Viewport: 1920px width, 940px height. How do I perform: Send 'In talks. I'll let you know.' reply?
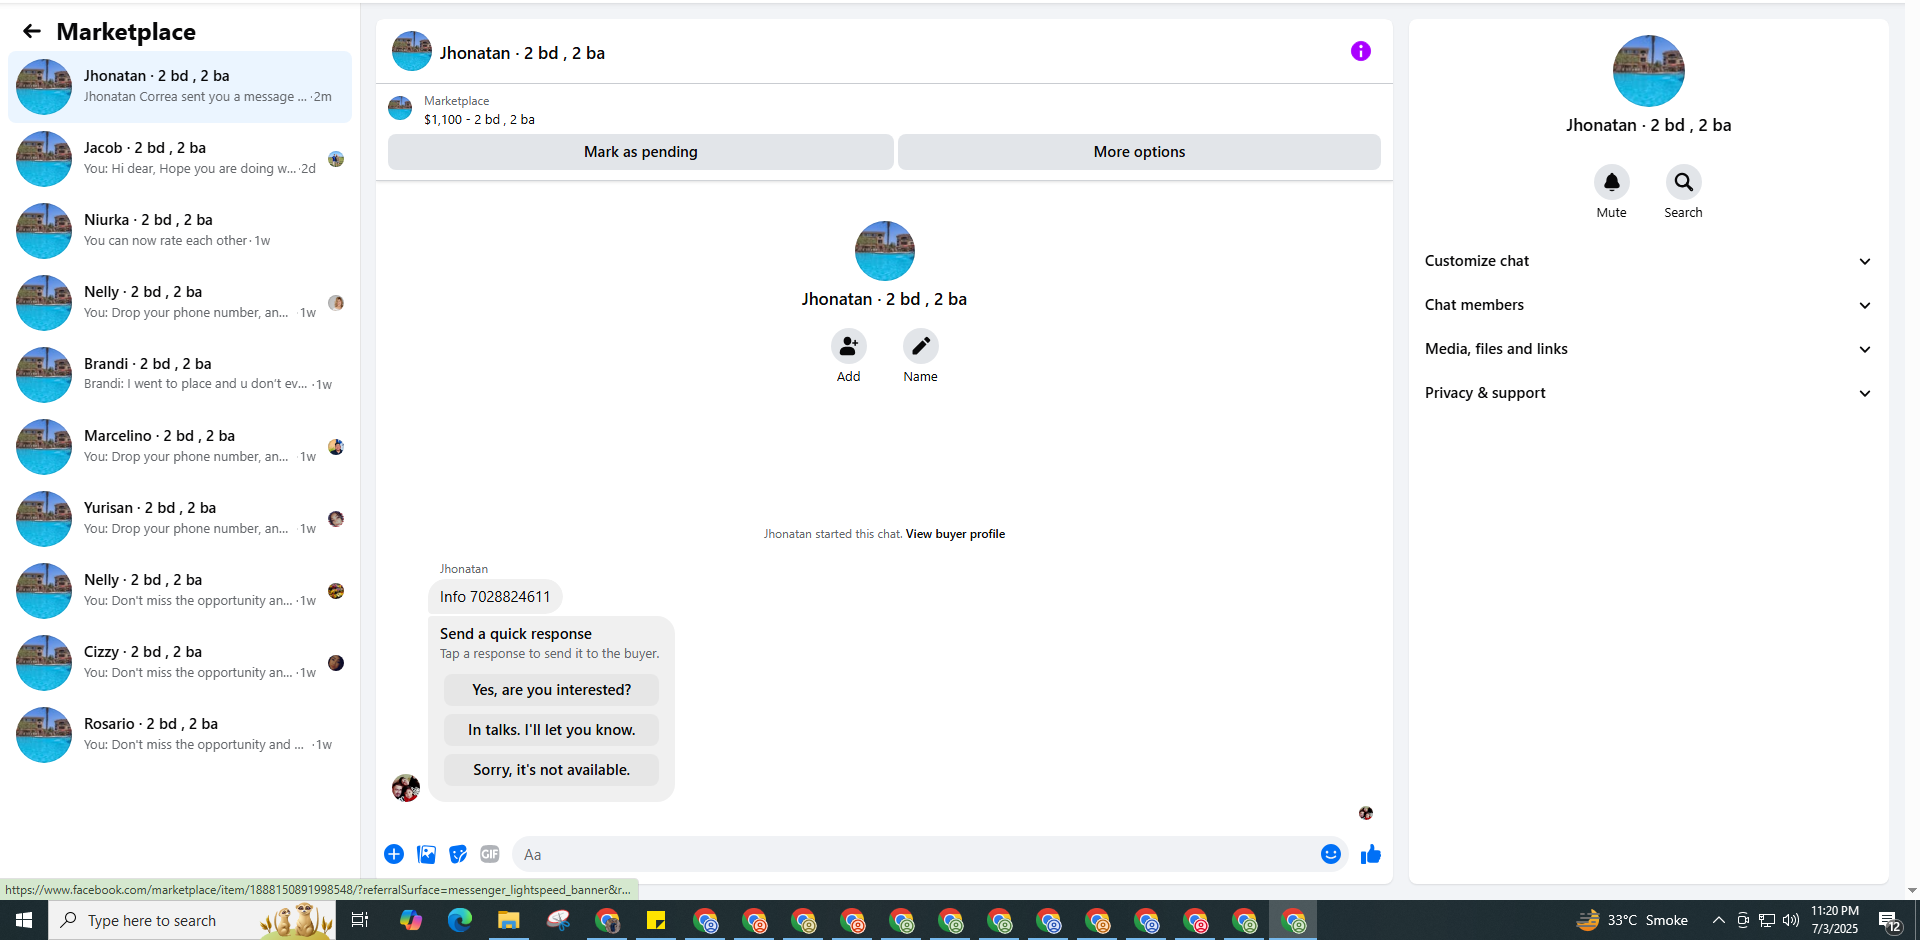pyautogui.click(x=551, y=730)
